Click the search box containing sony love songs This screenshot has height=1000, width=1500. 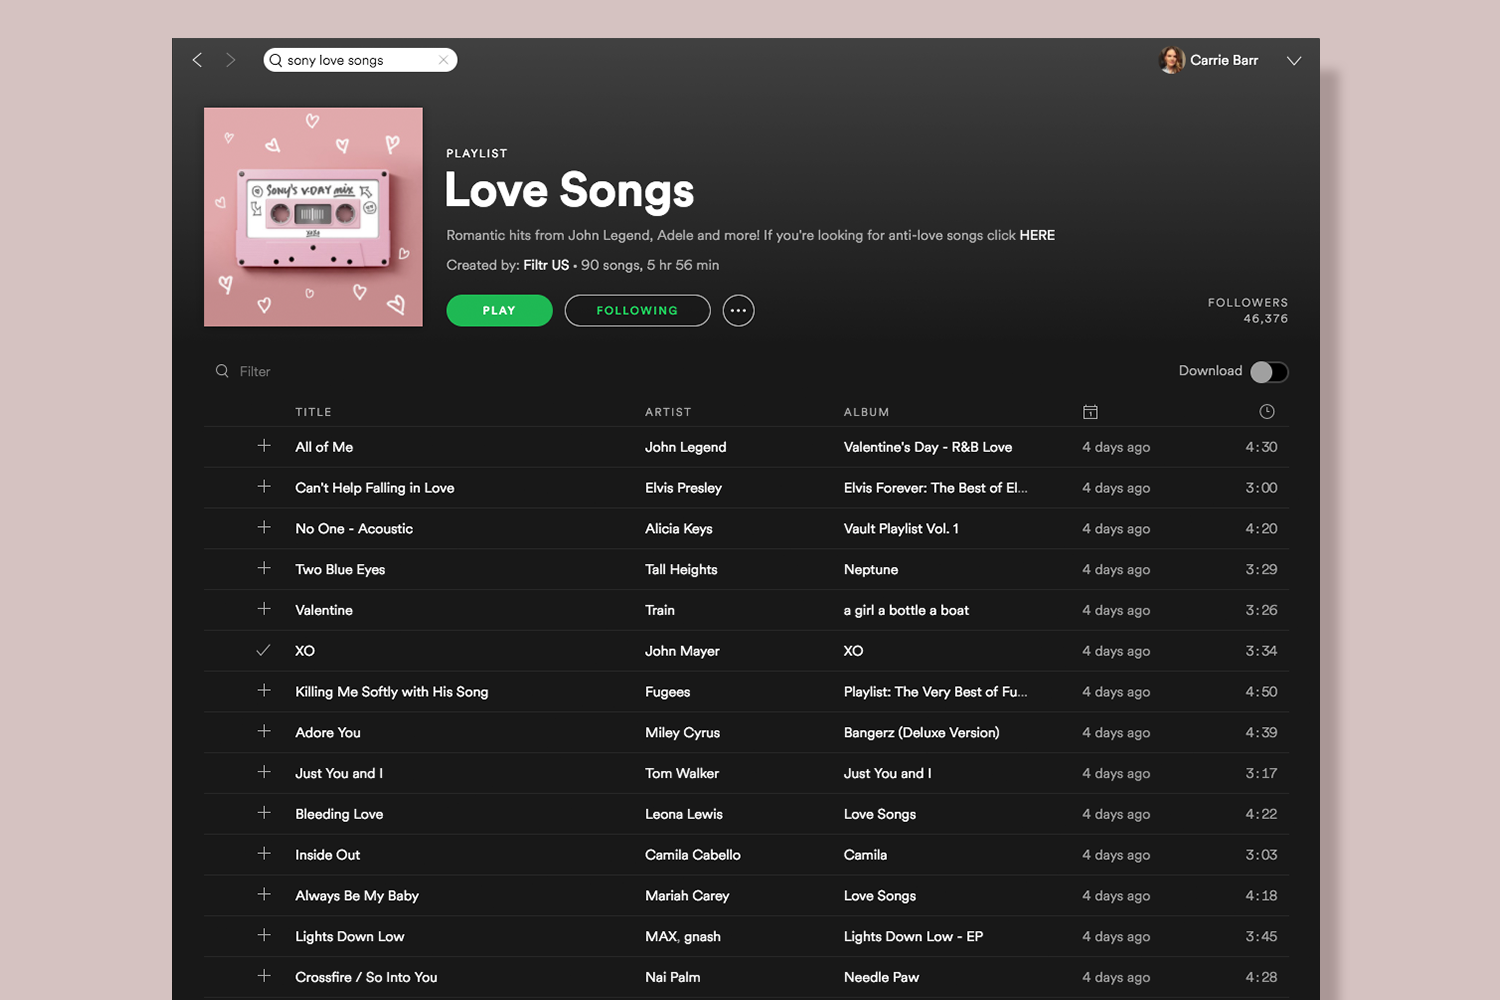coord(360,60)
